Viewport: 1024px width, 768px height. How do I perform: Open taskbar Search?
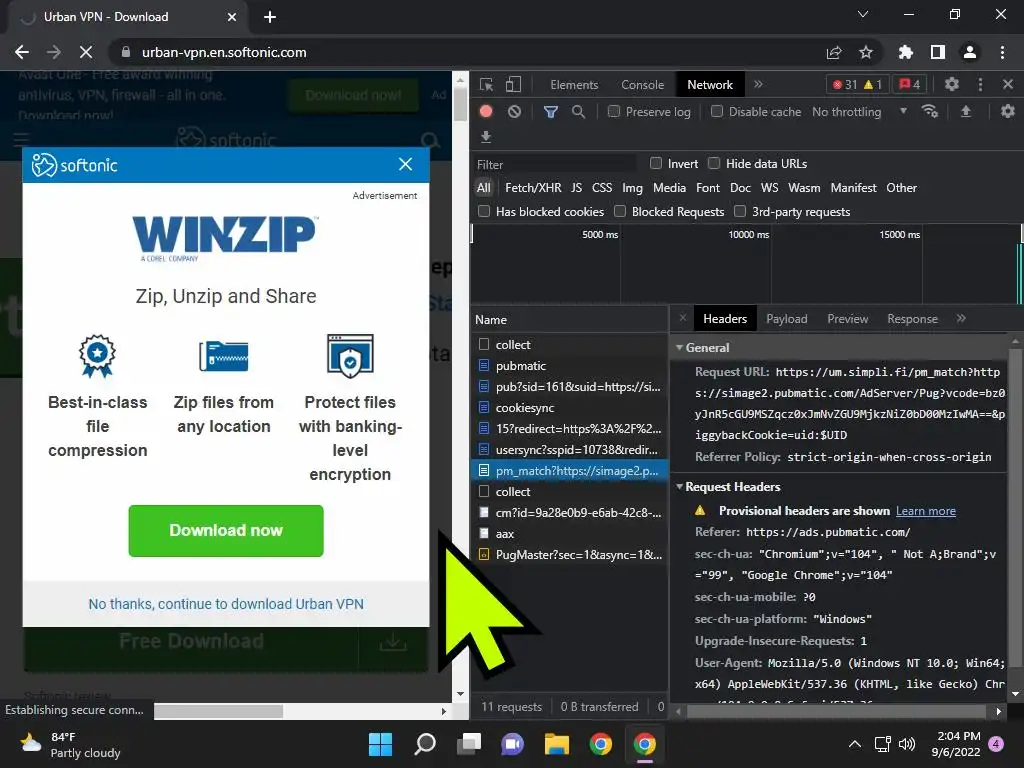pos(424,744)
